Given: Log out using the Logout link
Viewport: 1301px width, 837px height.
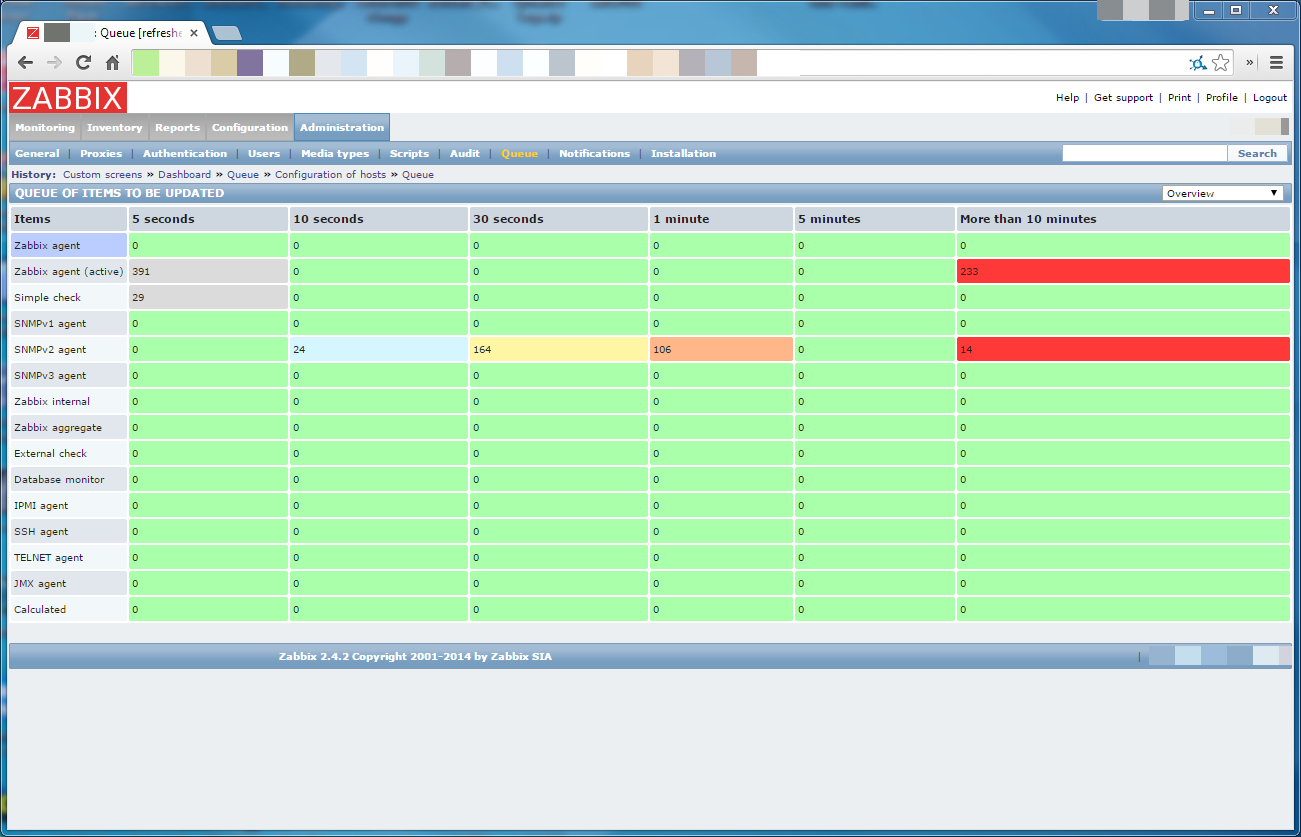Looking at the screenshot, I should click(1270, 98).
